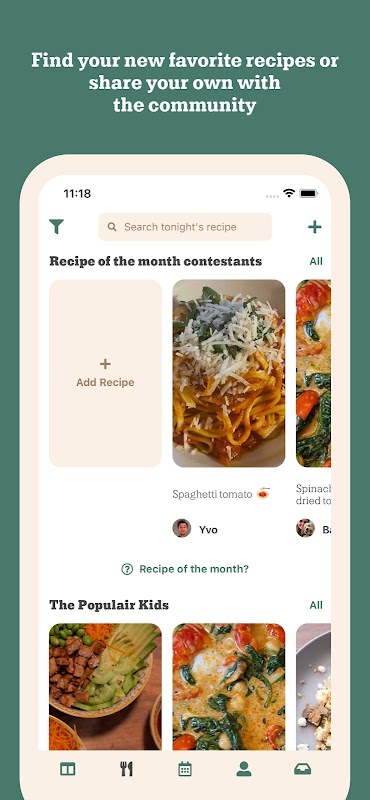370x800 pixels.
Task: Tap the Recipe of the month? link
Action: click(x=194, y=569)
